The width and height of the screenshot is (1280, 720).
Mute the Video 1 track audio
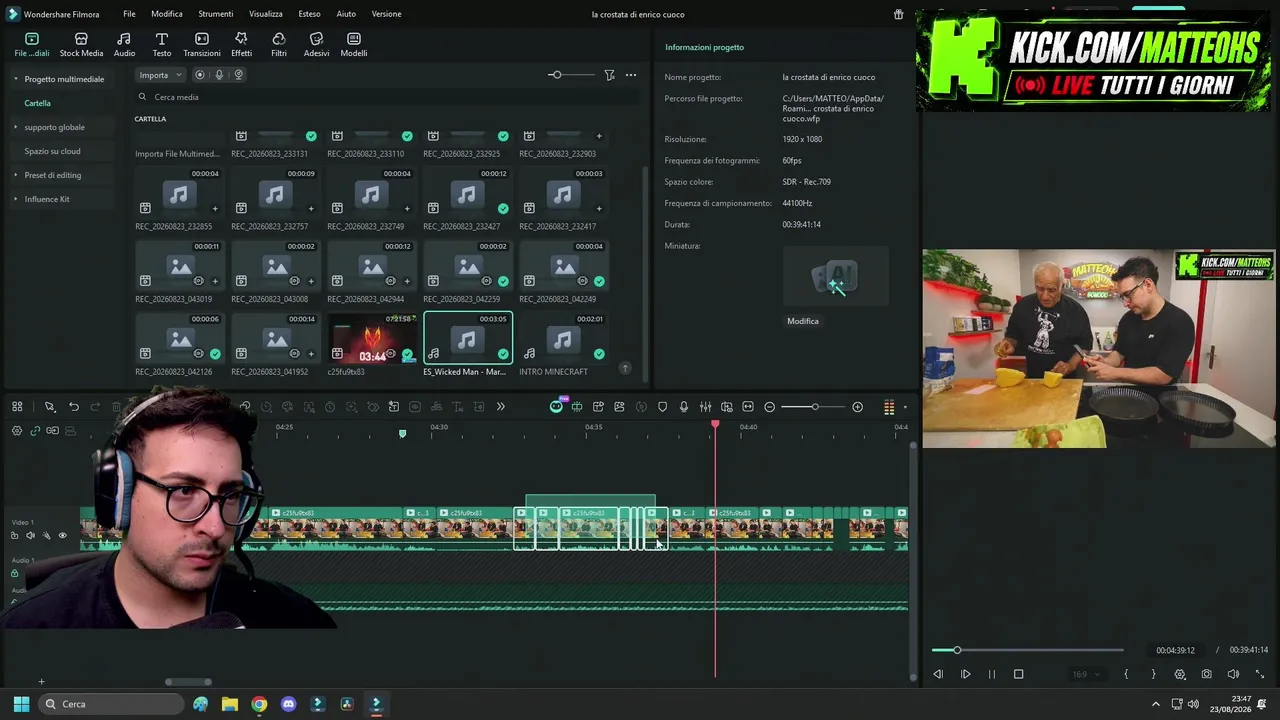(30, 536)
